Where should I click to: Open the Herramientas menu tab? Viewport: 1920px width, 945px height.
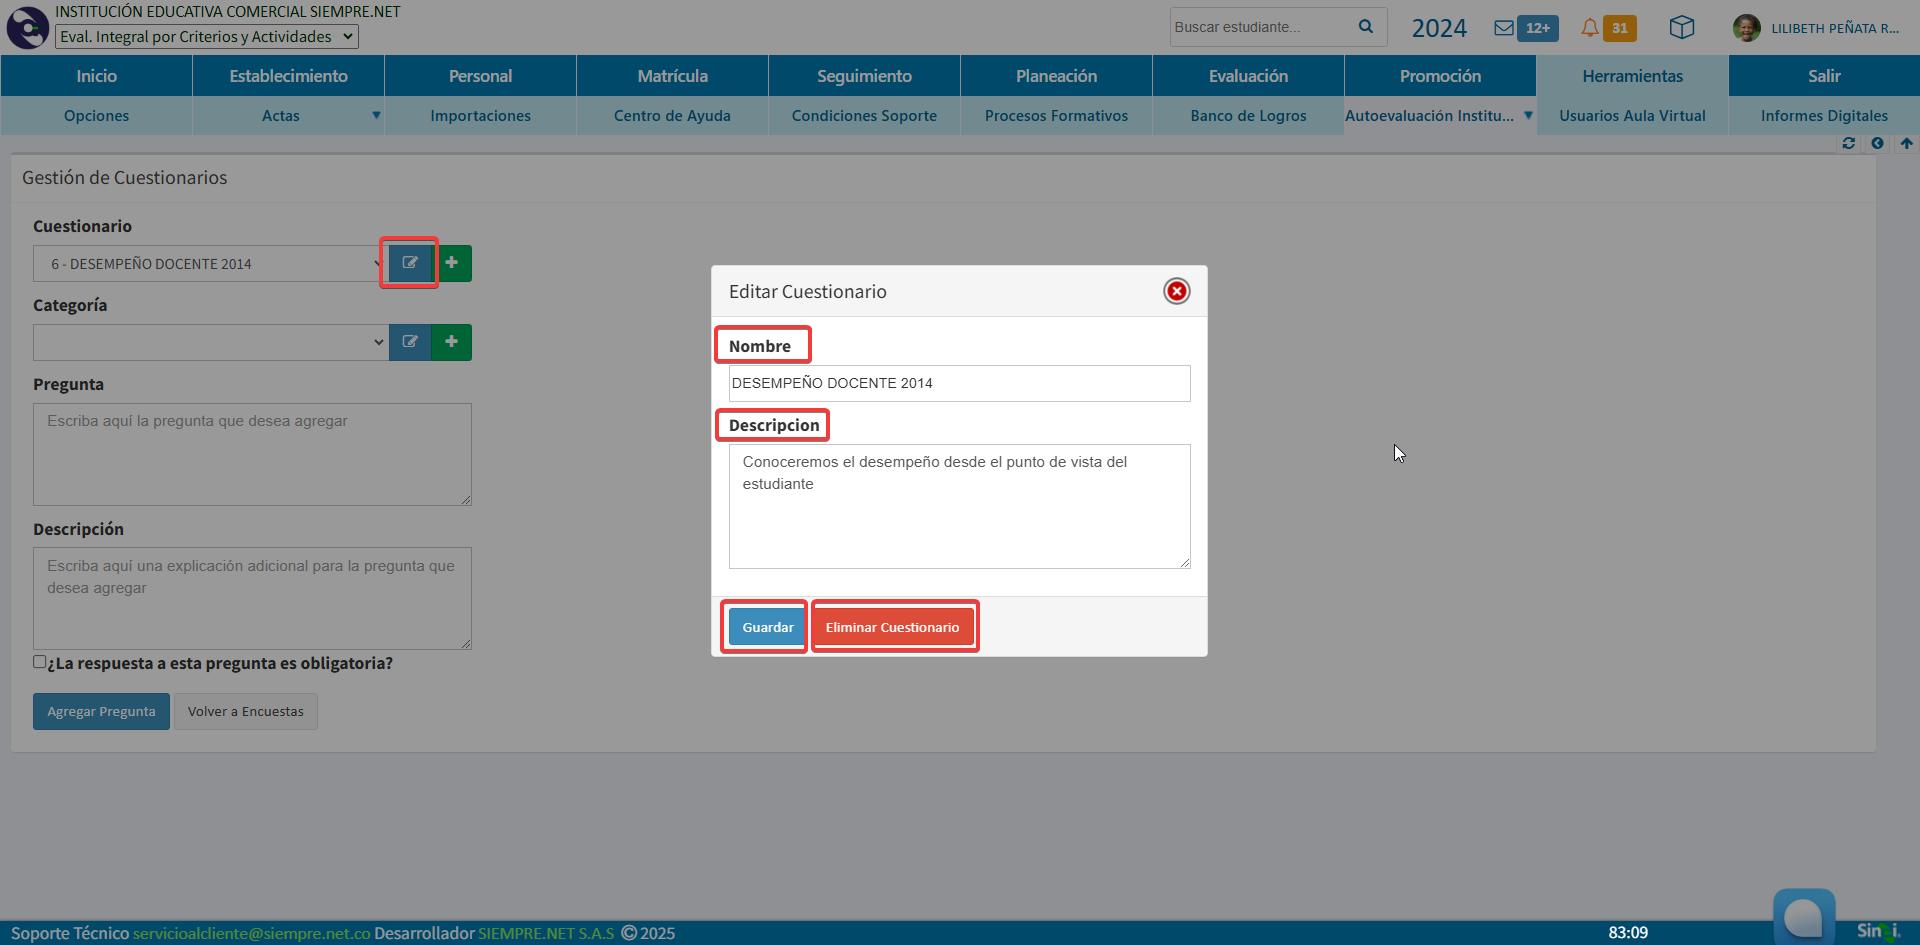tap(1632, 76)
